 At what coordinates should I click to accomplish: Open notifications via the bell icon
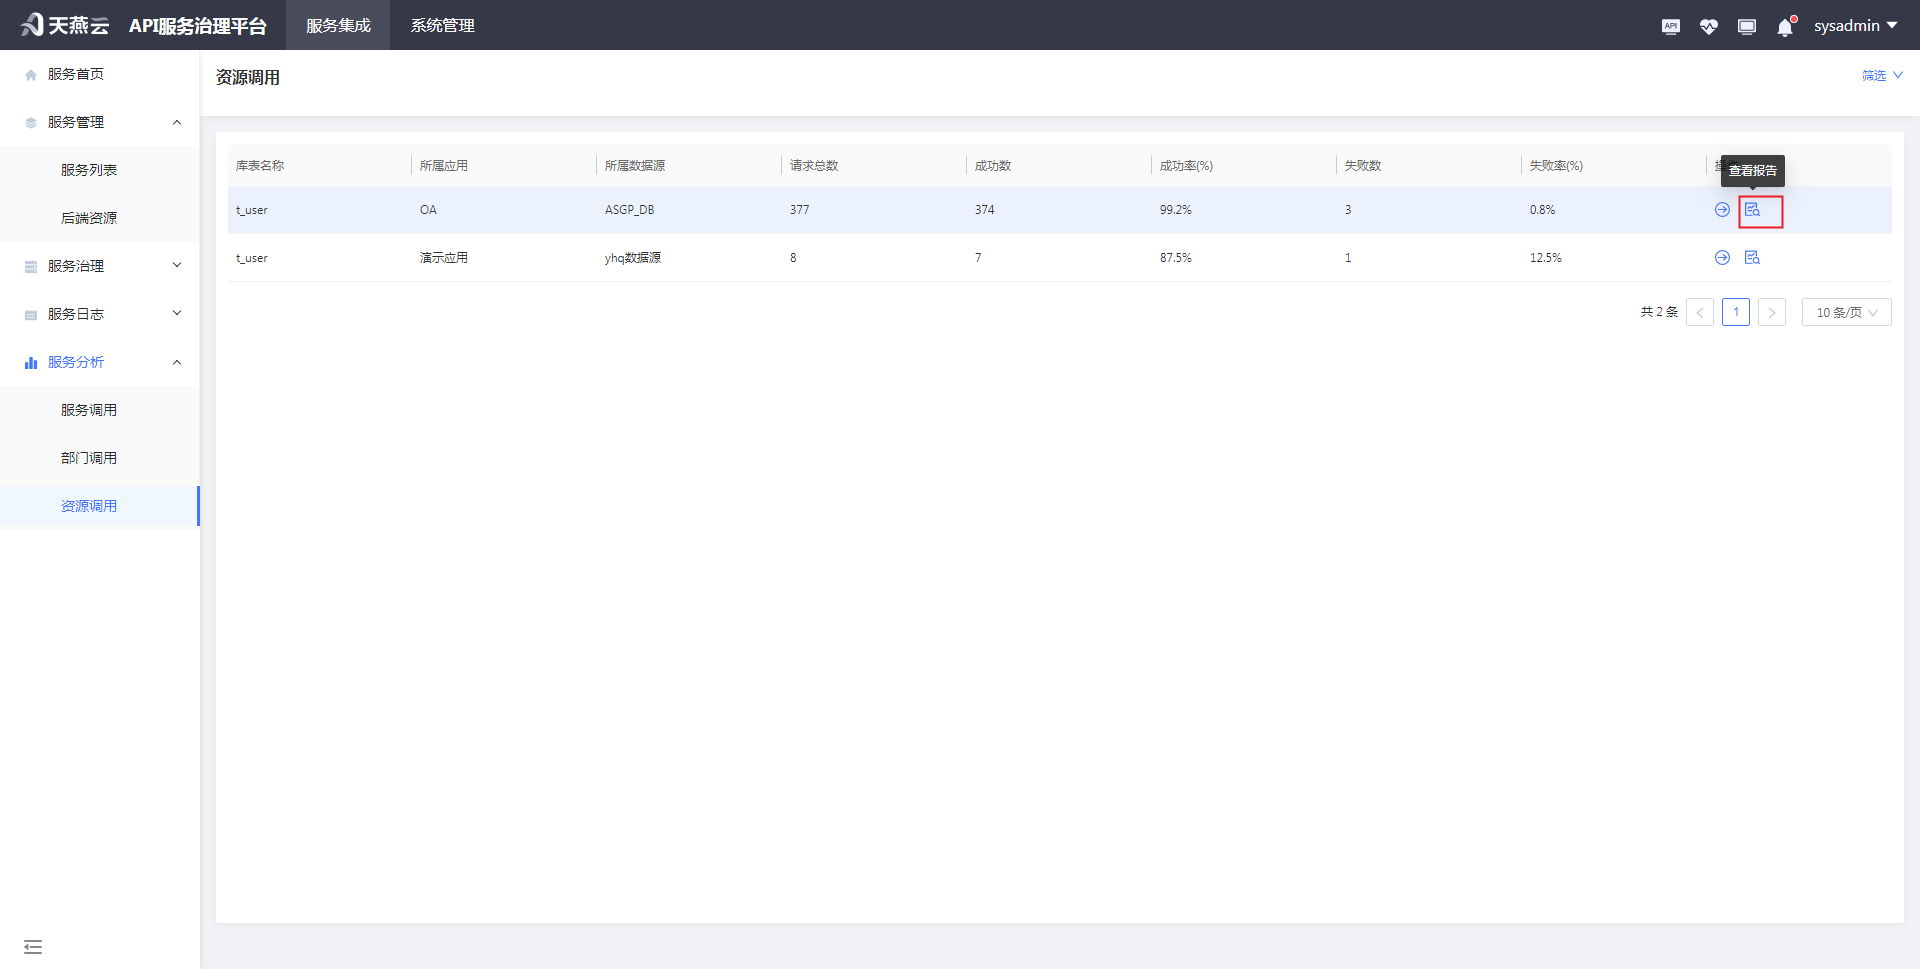(x=1785, y=27)
